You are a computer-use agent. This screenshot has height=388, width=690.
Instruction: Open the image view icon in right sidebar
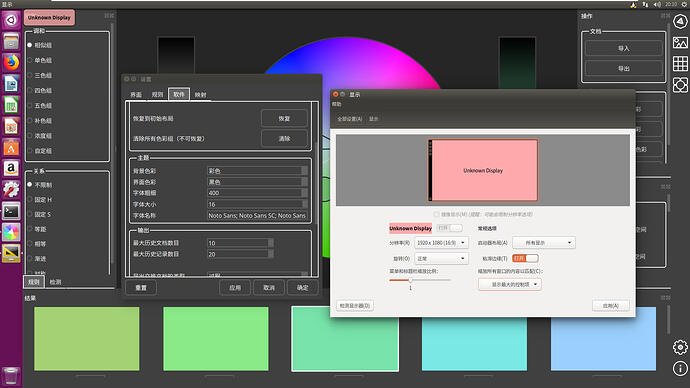tap(680, 43)
